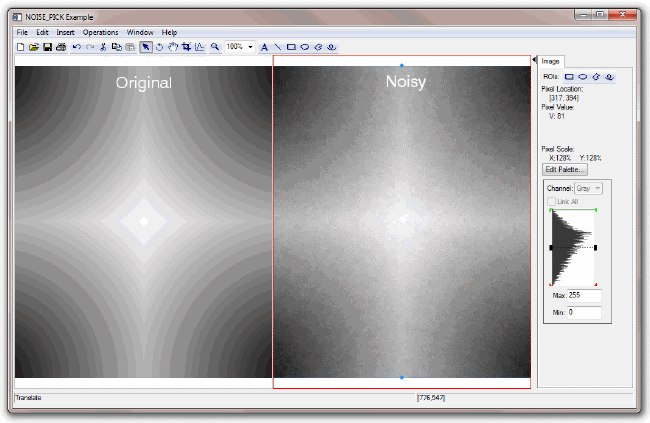Select the arrow Select/Translate tool
Image resolution: width=650 pixels, height=423 pixels.
(146, 47)
